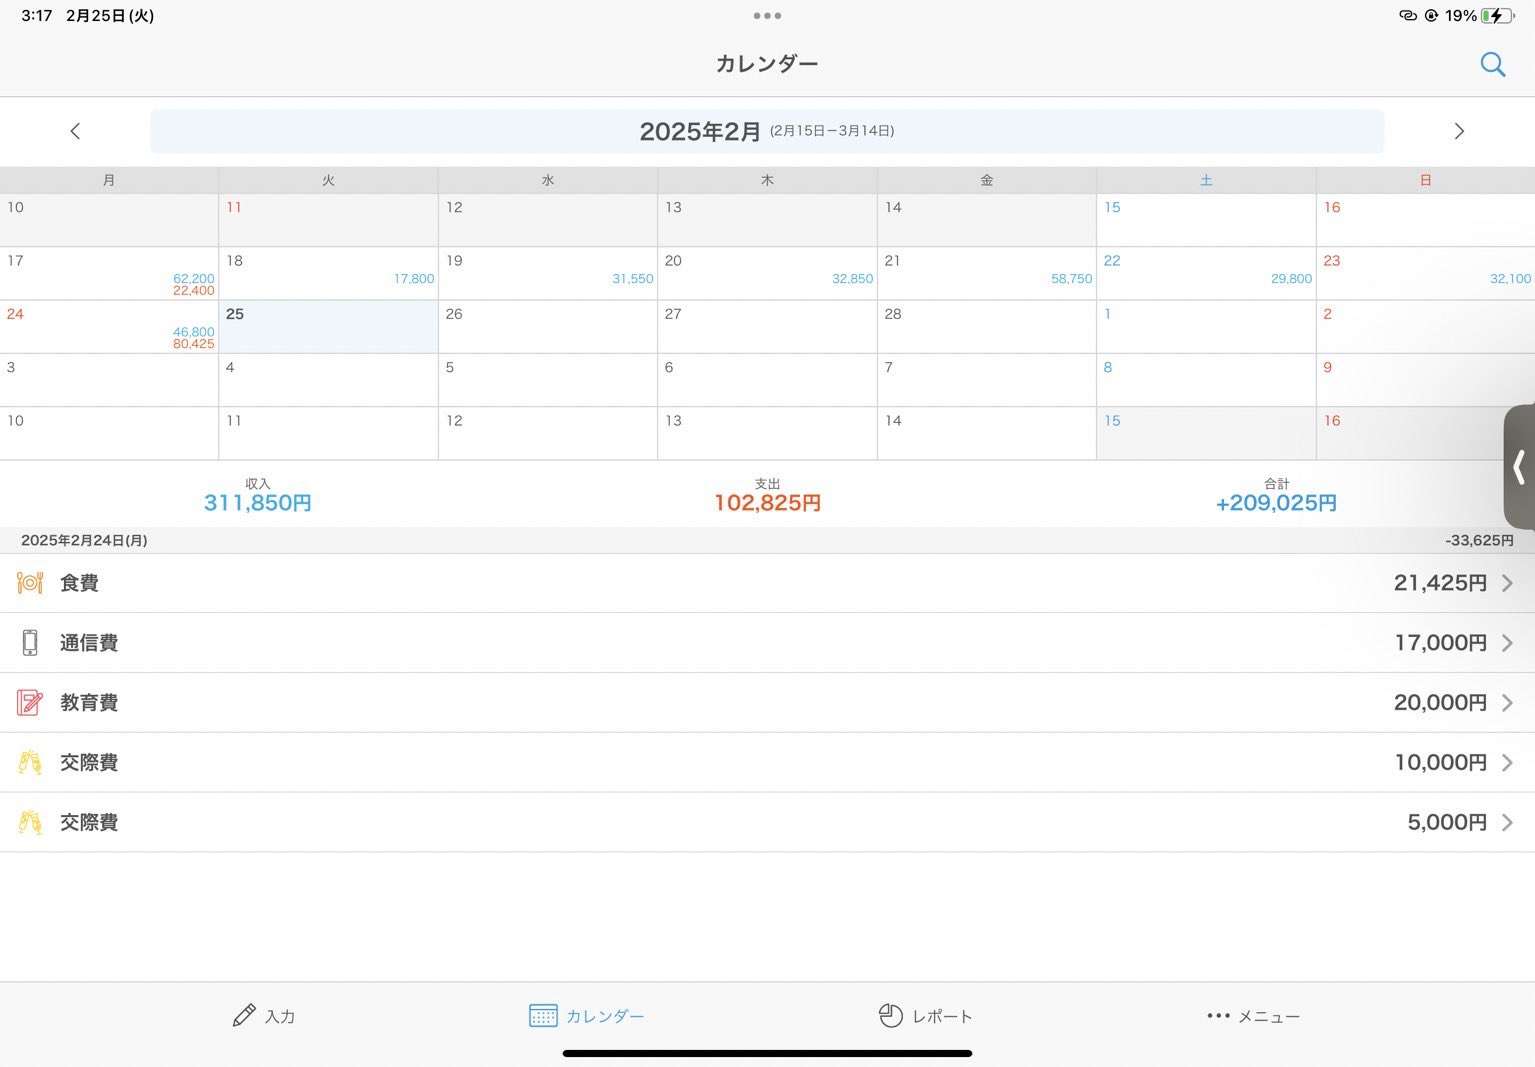Switch to the カレンダー tab
Image resolution: width=1535 pixels, height=1067 pixels.
[587, 1016]
